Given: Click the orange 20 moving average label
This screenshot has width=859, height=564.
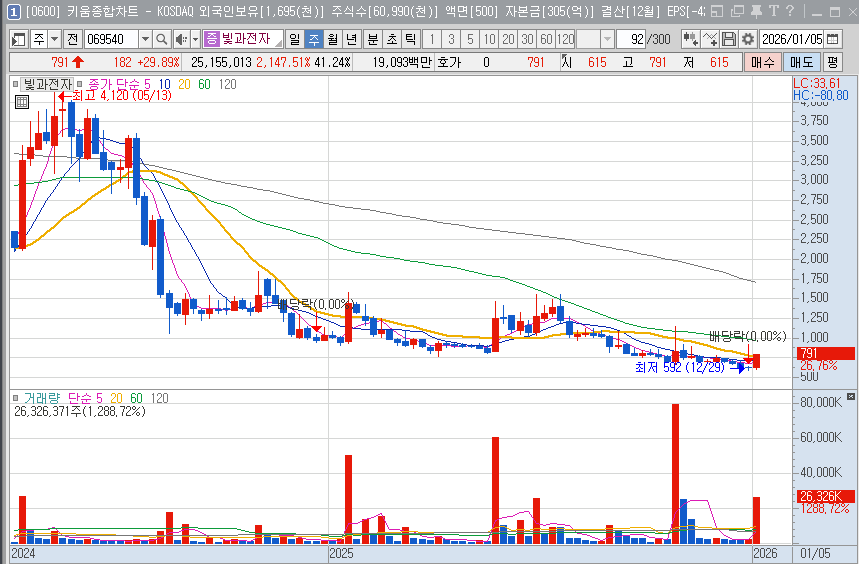Looking at the screenshot, I should click(x=185, y=84).
